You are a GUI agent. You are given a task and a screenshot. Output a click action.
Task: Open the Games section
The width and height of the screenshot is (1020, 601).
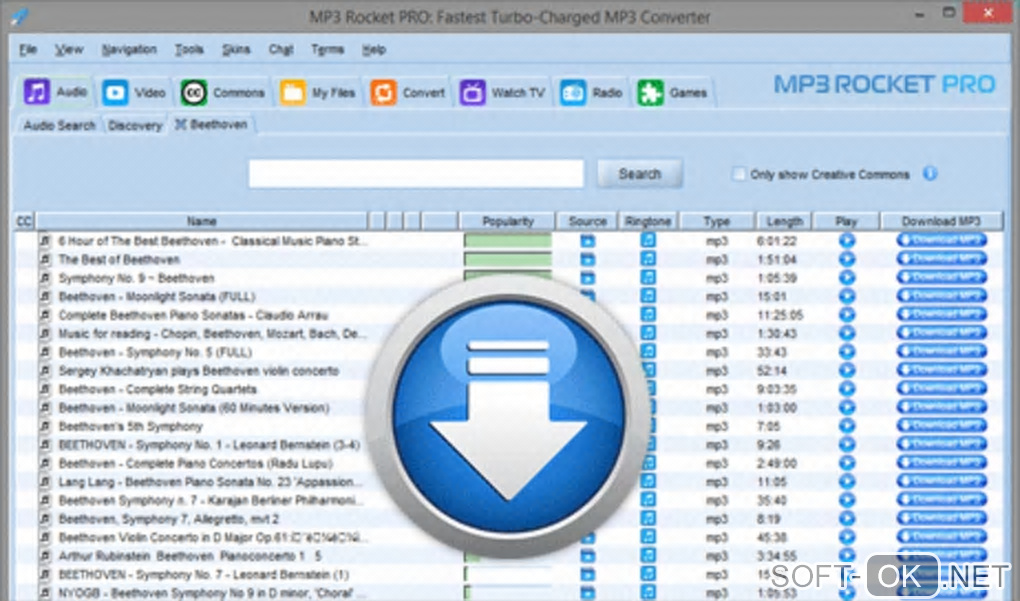point(673,92)
